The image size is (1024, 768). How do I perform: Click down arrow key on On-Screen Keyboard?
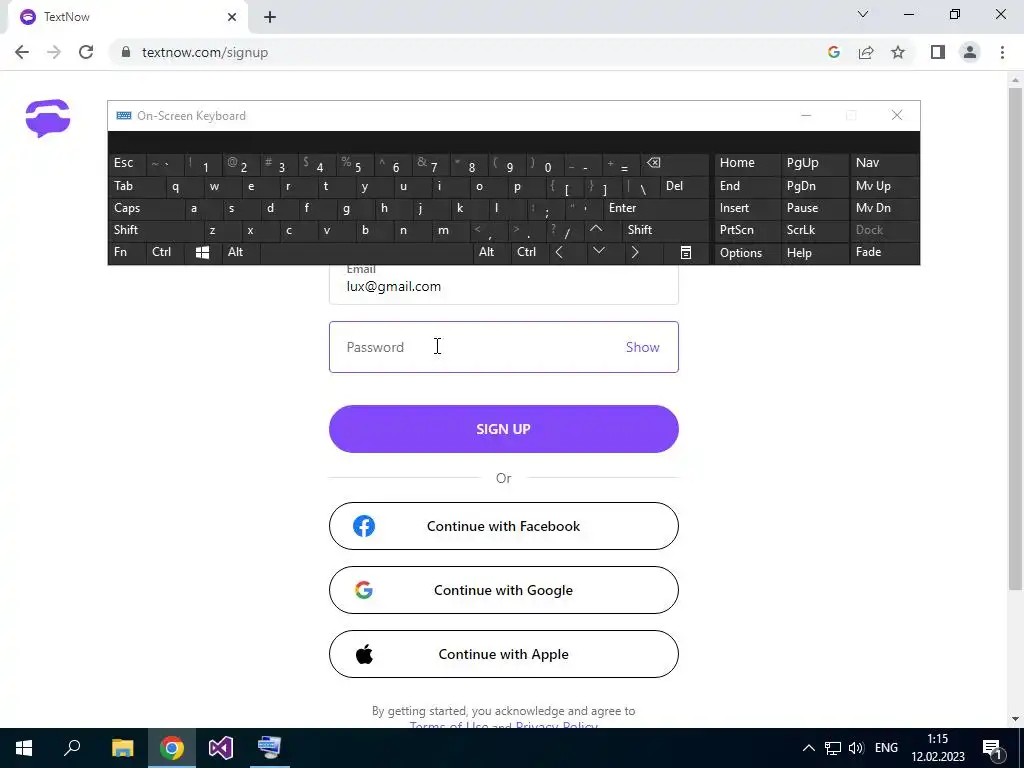tap(599, 252)
